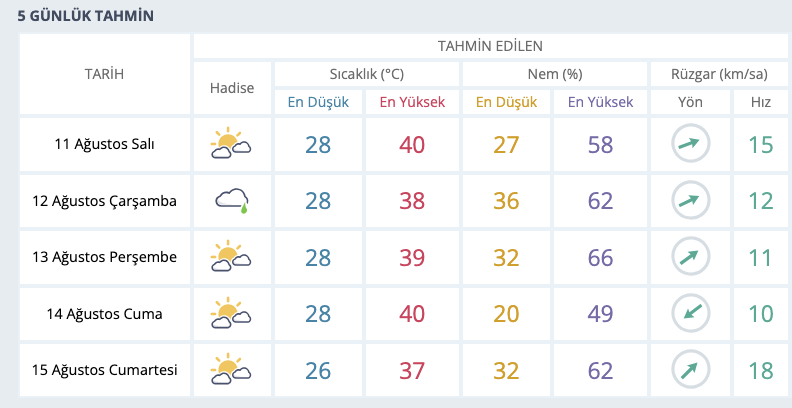Click the partly sunny icon for 13 Ağustos Perşembe

tap(231, 257)
